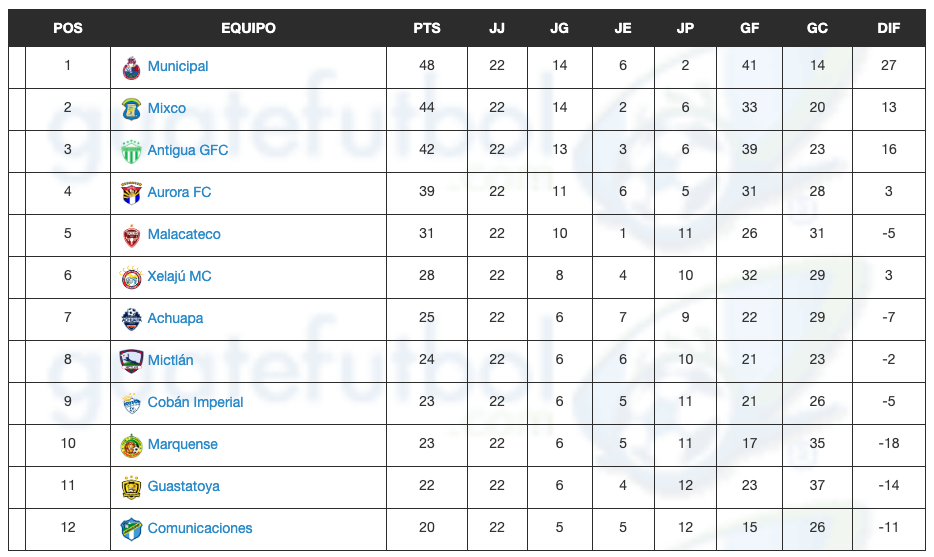Click the Marquense team crest icon

(131, 445)
